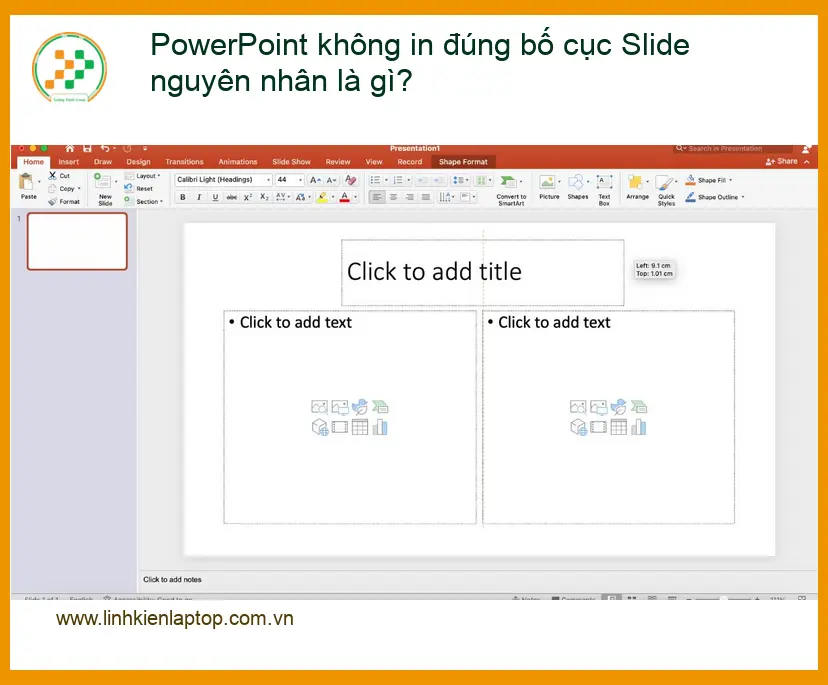Increase the font size
828x685 pixels.
[315, 180]
